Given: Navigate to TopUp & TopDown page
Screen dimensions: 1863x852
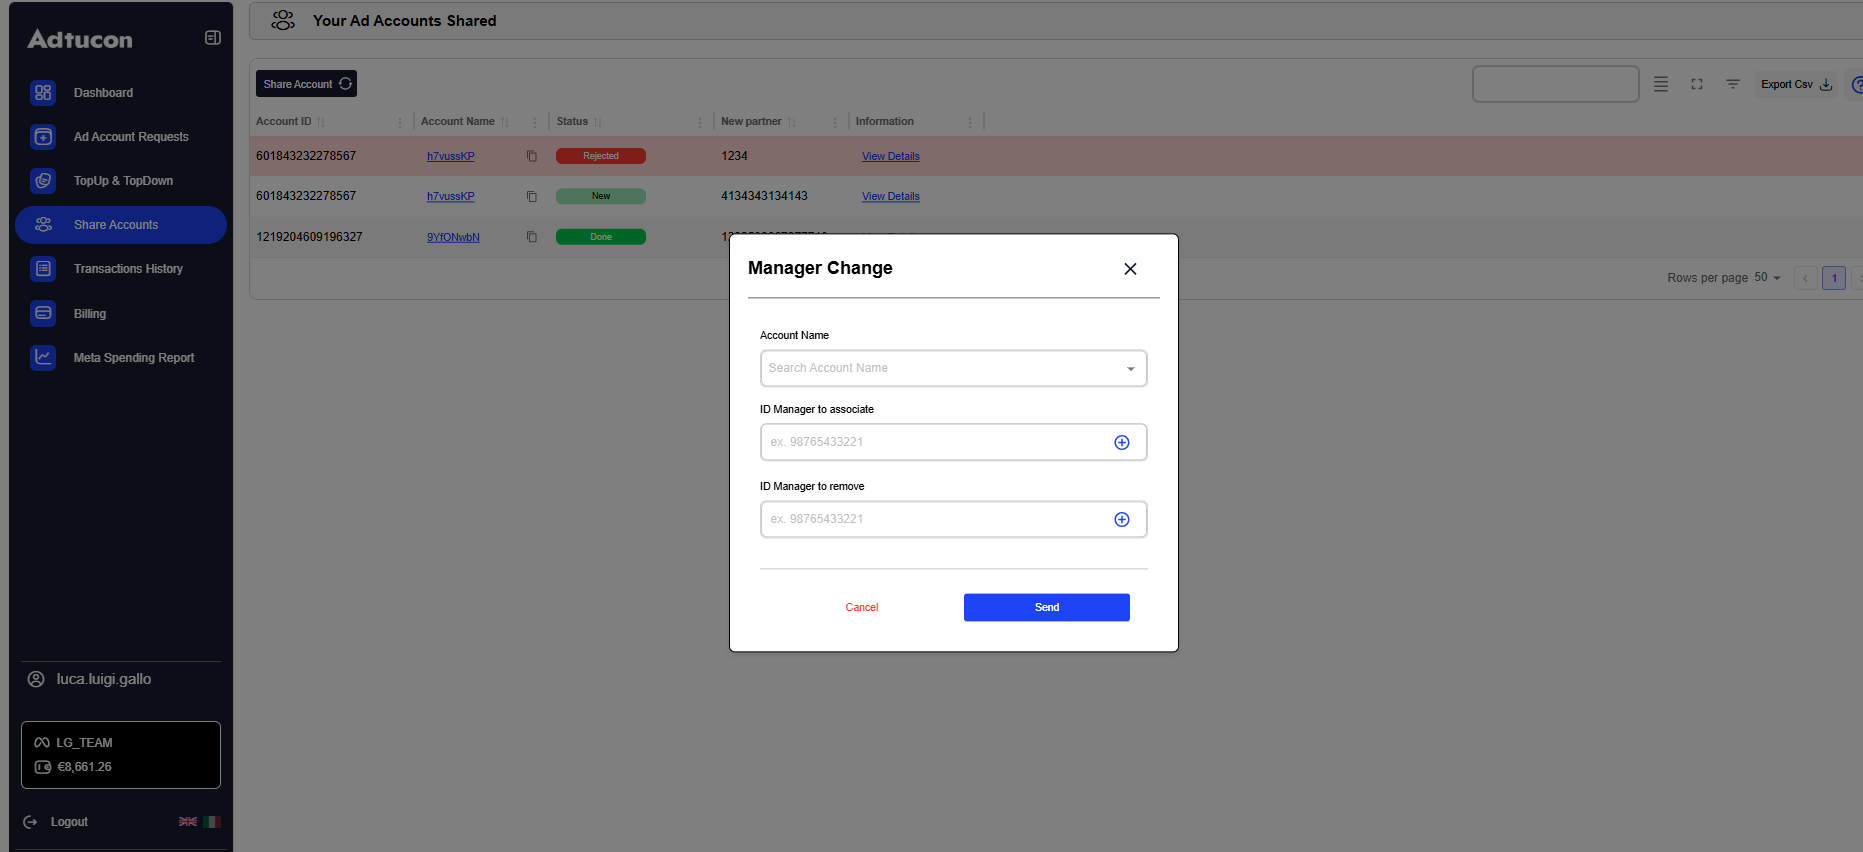Looking at the screenshot, I should [x=123, y=181].
